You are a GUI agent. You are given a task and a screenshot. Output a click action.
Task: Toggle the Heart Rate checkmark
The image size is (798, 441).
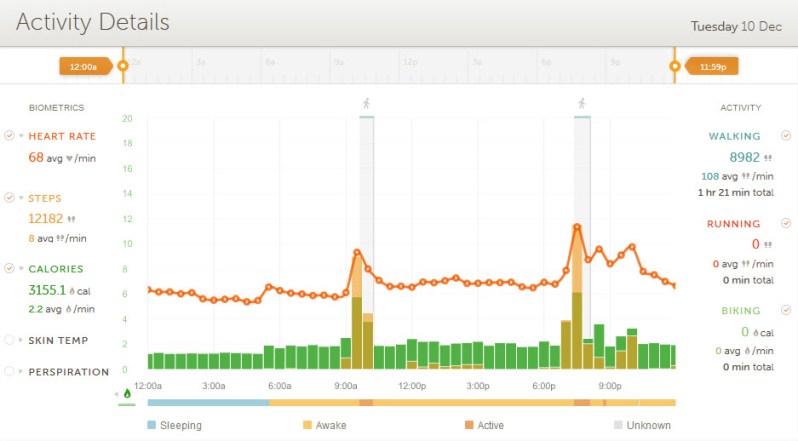(x=9, y=136)
